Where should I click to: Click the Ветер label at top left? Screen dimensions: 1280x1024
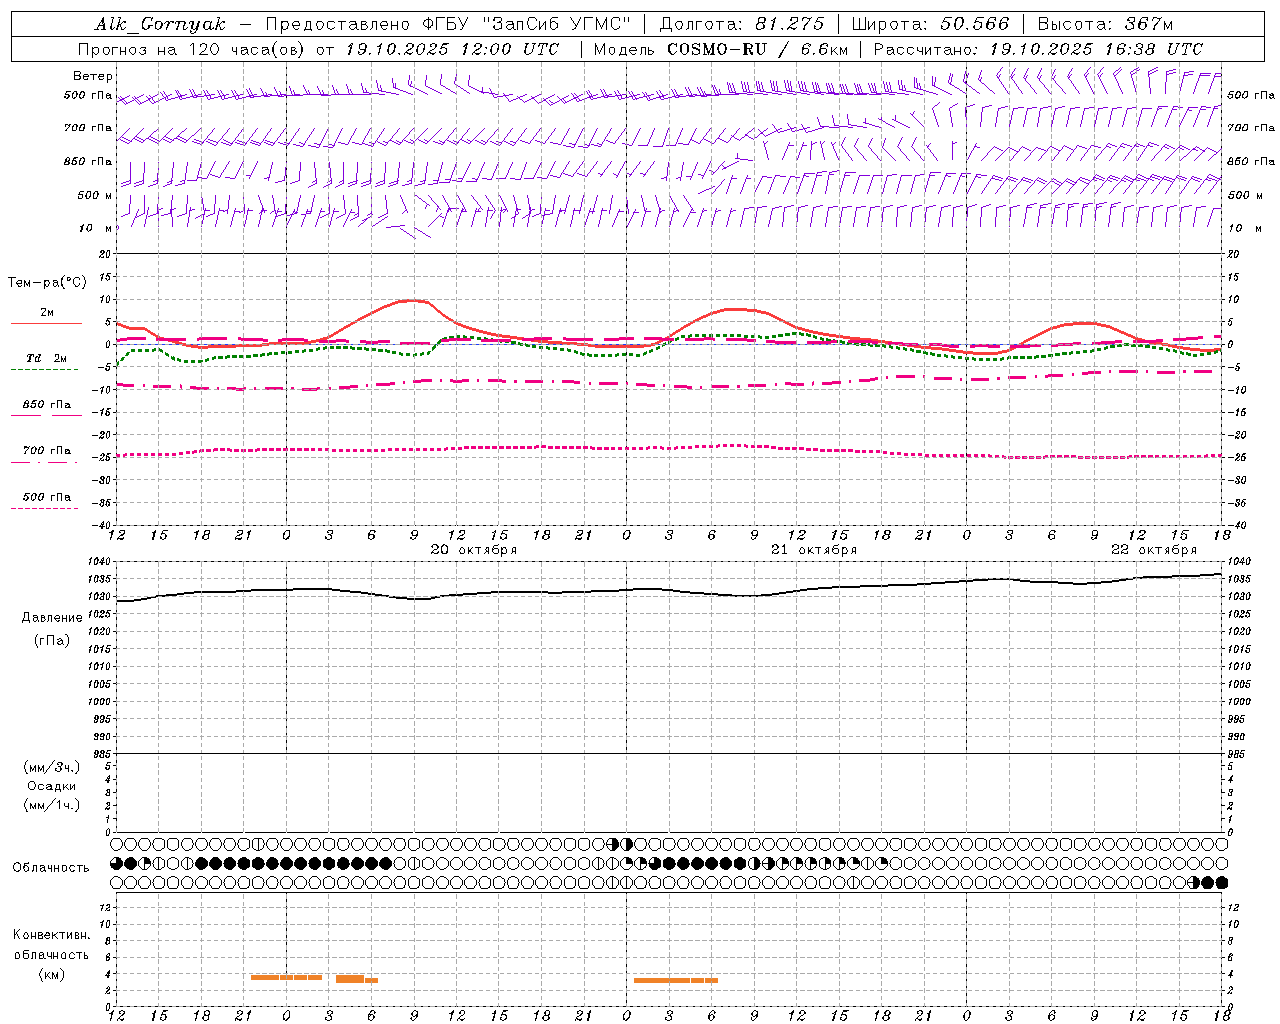(x=93, y=76)
